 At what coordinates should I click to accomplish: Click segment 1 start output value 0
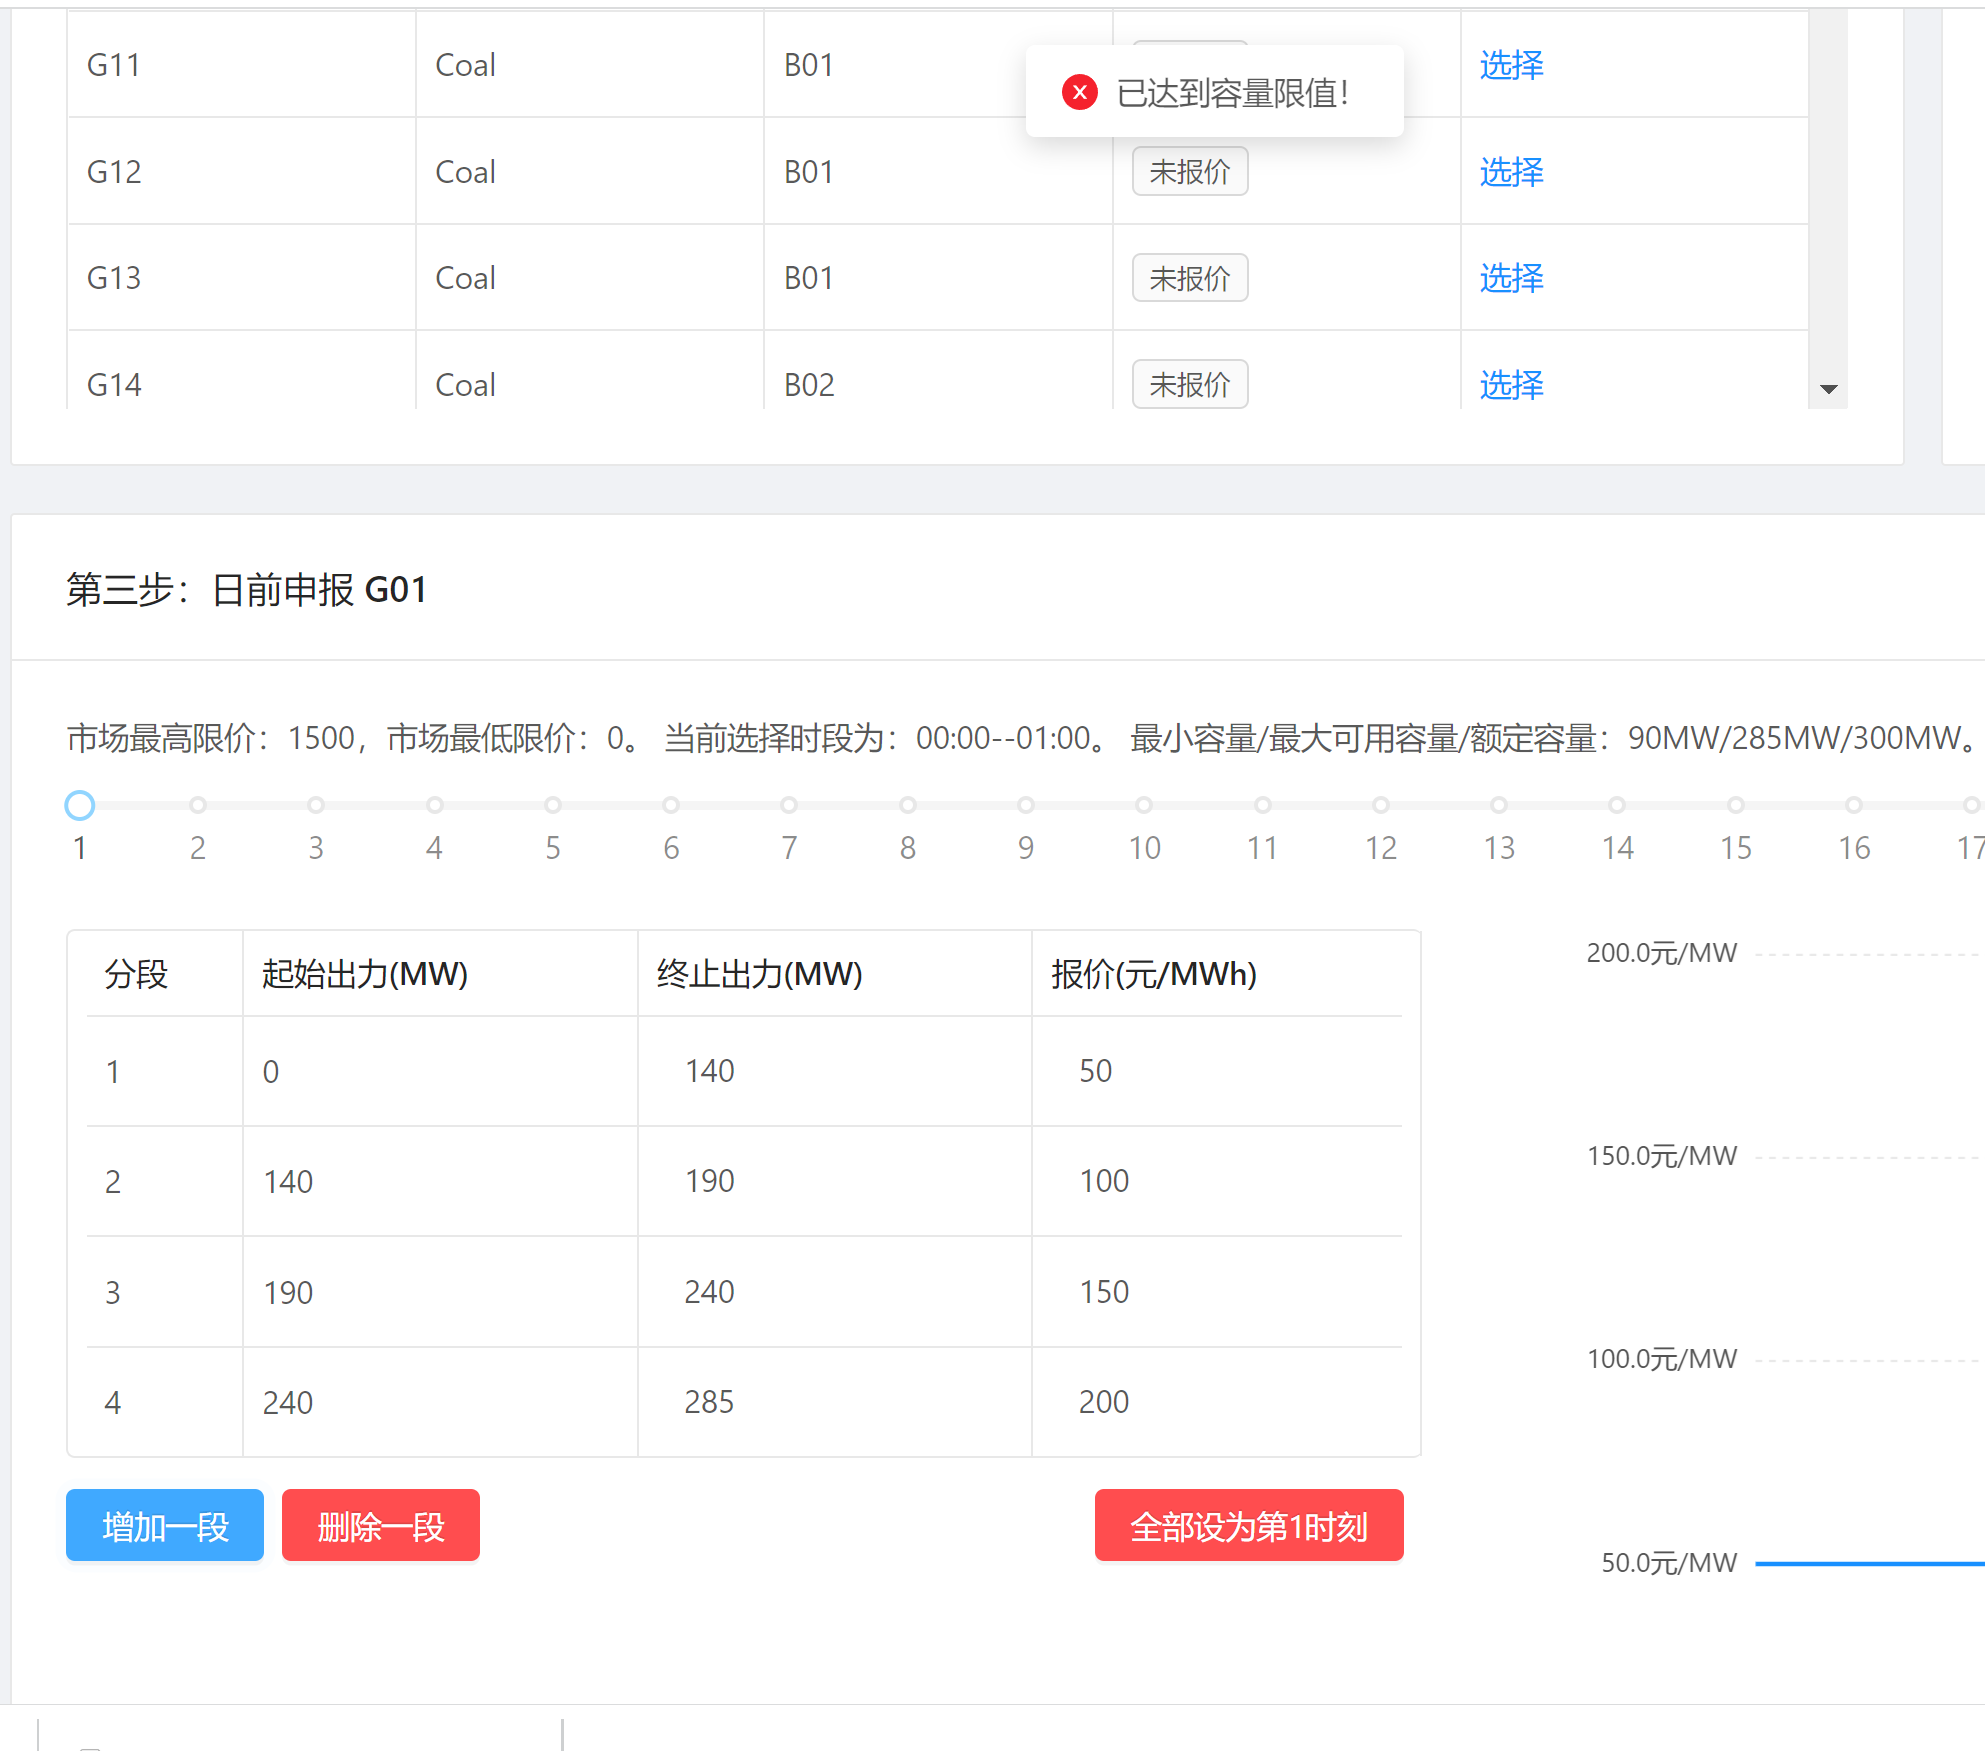pyautogui.click(x=271, y=1072)
